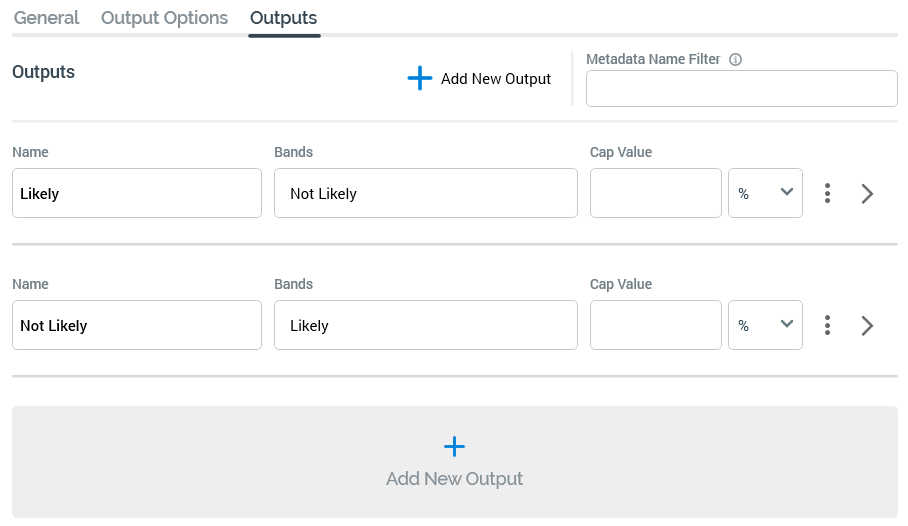908x526 pixels.
Task: Click the Cap Value field in first row
Action: (x=655, y=193)
